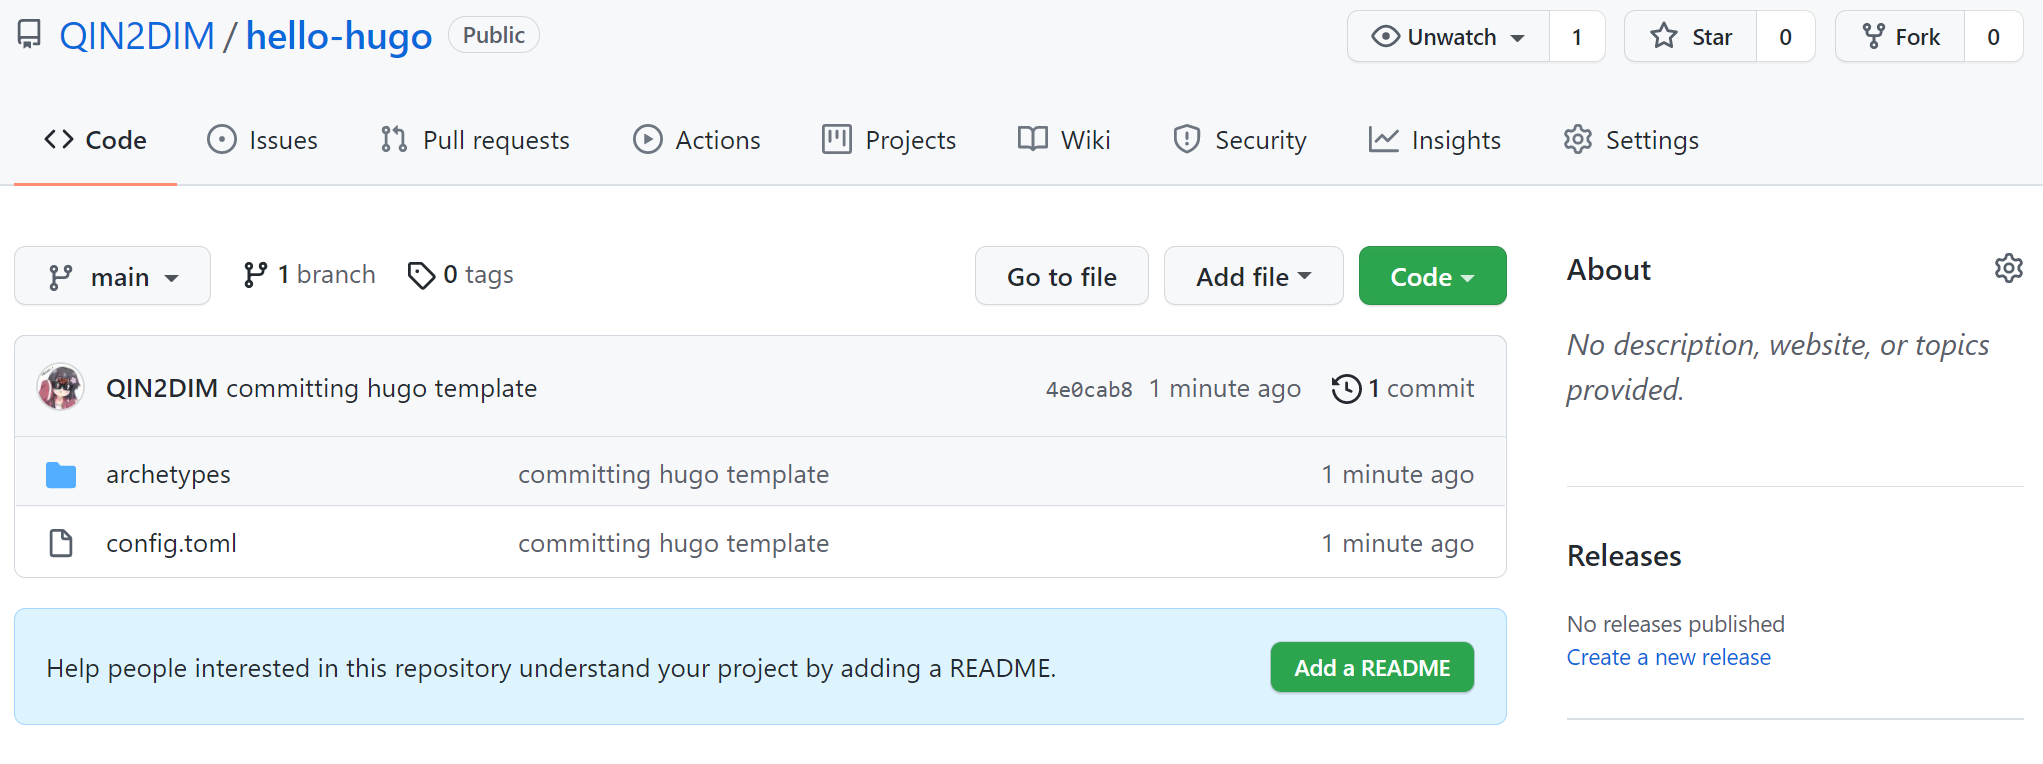Open commit hash 4e0cab8

pyautogui.click(x=1089, y=389)
